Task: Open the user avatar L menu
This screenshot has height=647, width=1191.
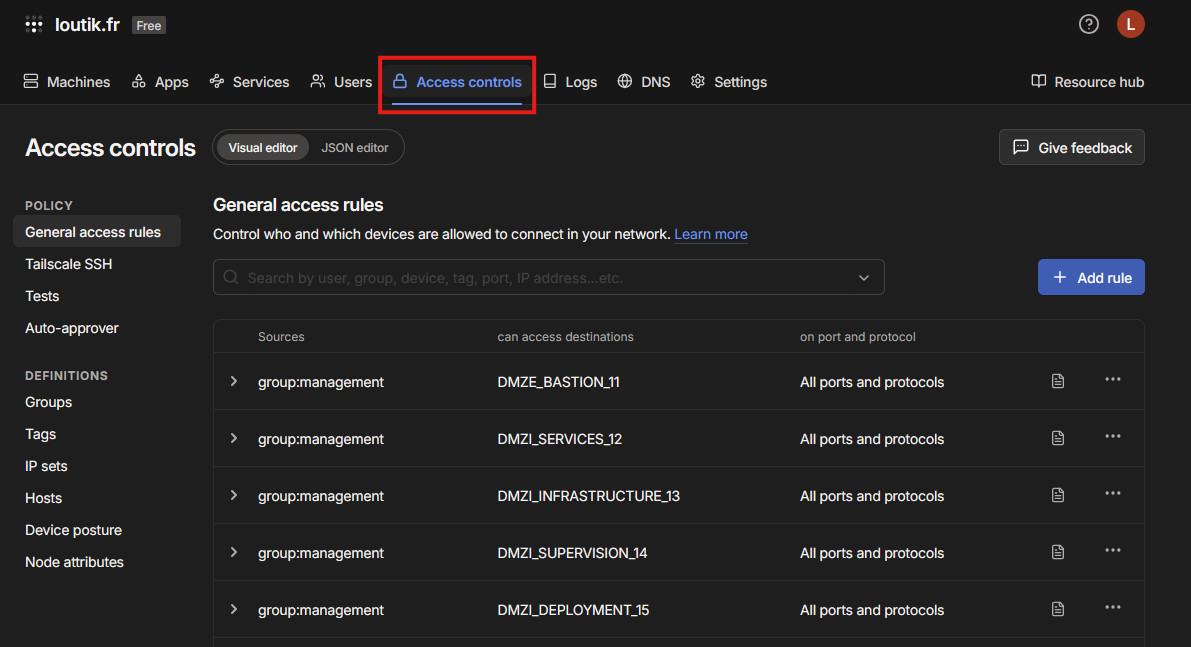Action: click(x=1130, y=24)
